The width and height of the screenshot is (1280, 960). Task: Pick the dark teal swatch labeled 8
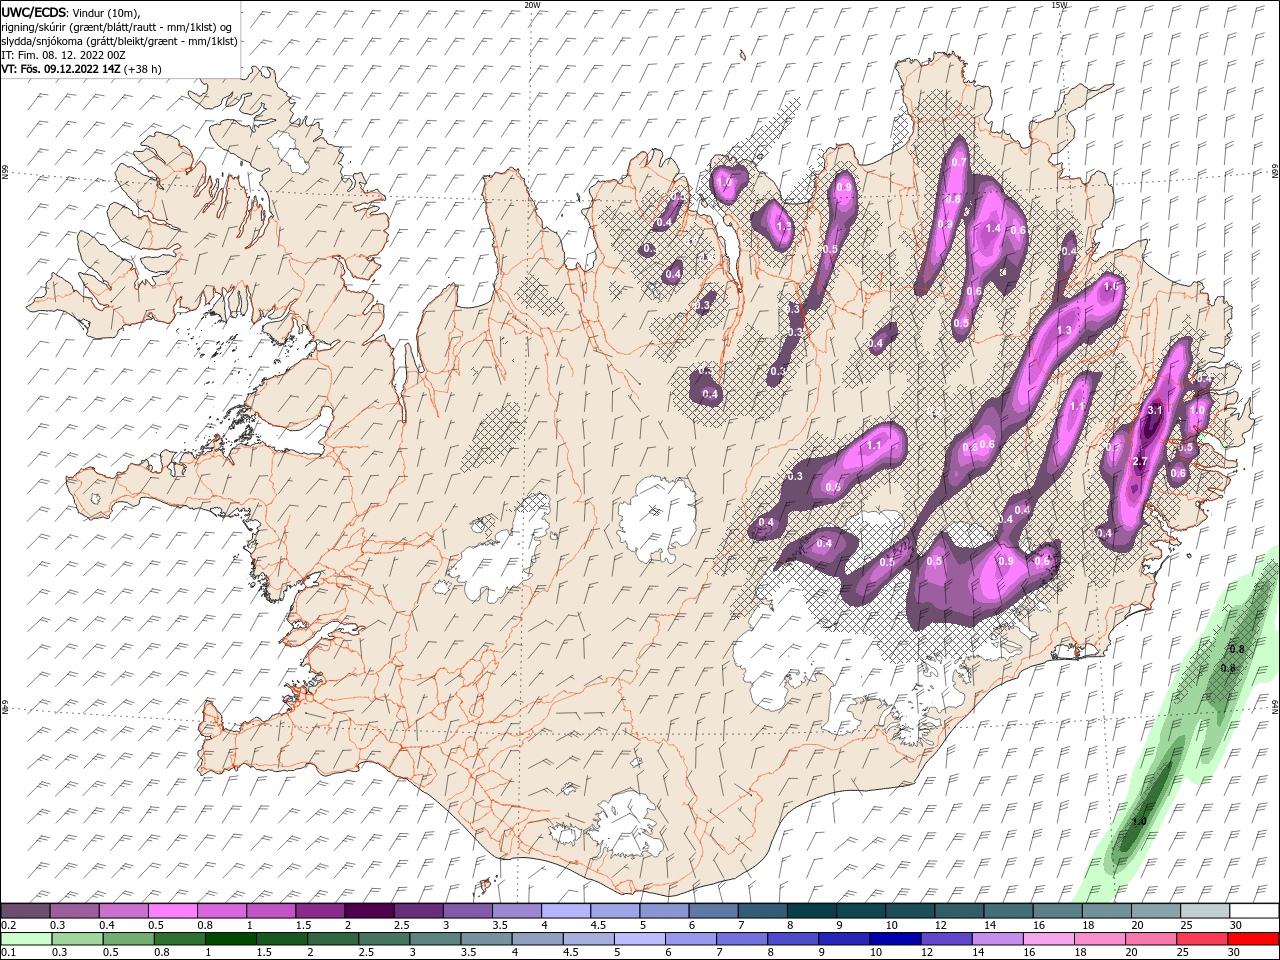811,911
